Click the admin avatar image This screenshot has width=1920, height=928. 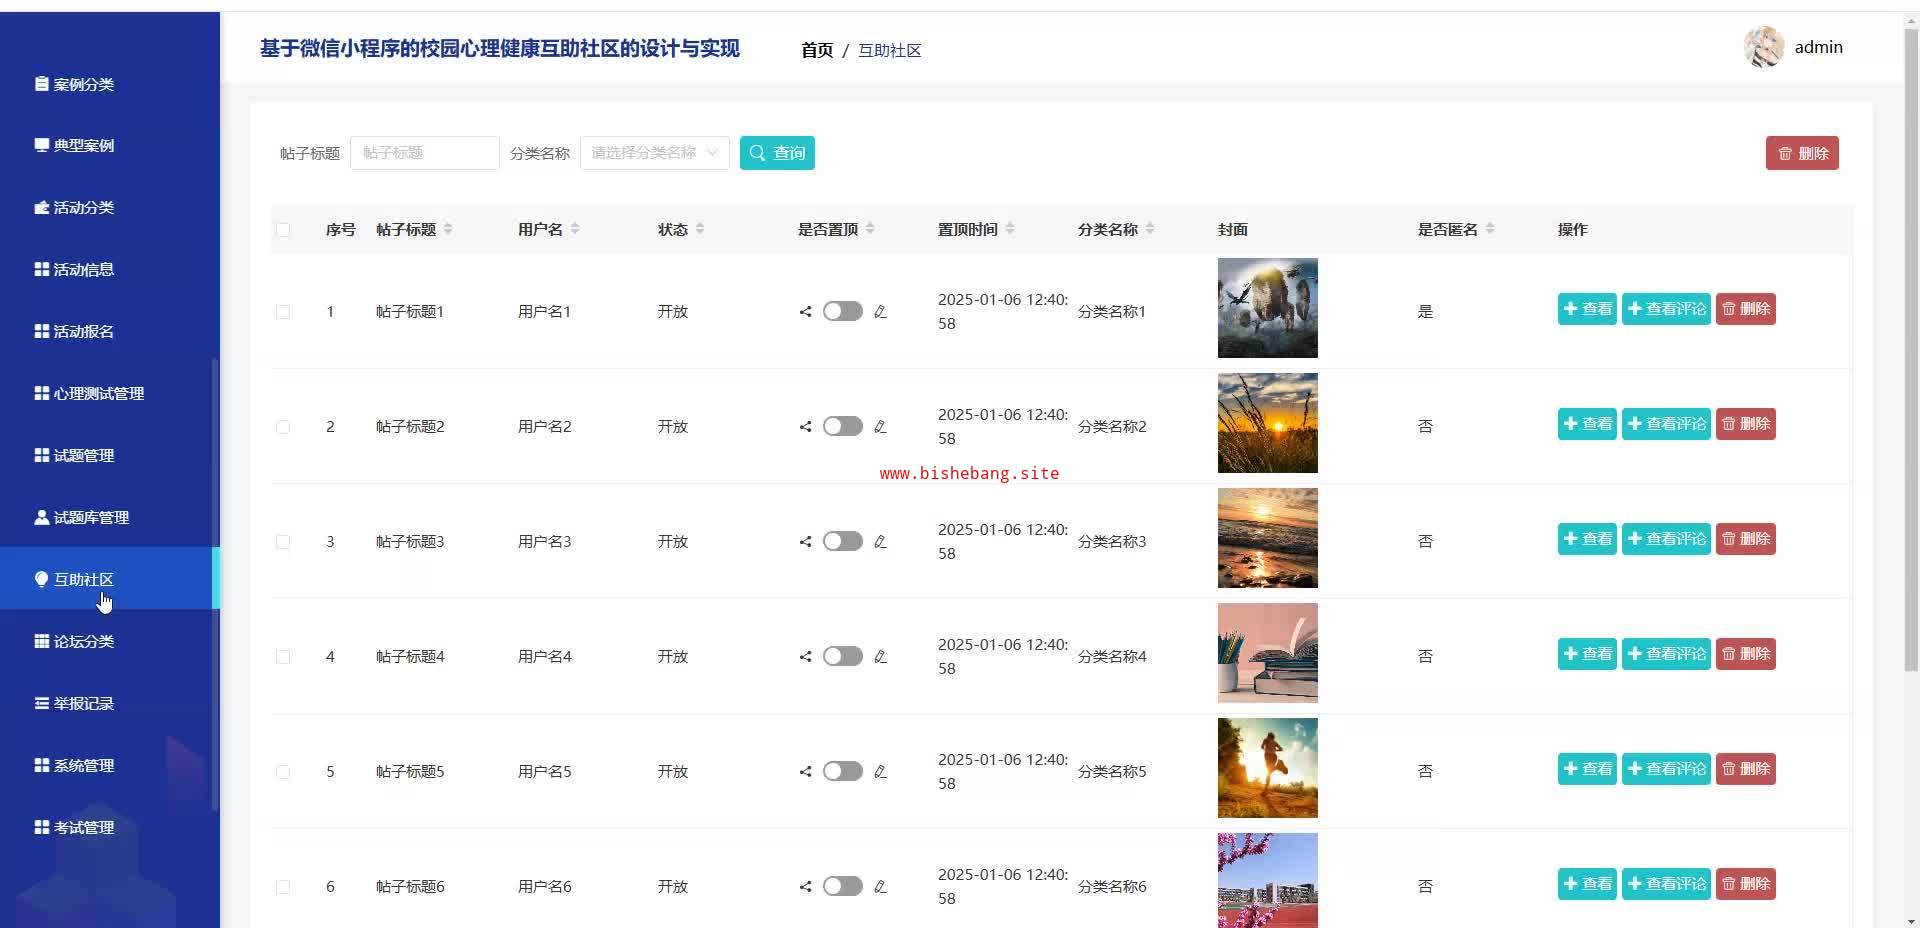tap(1763, 47)
